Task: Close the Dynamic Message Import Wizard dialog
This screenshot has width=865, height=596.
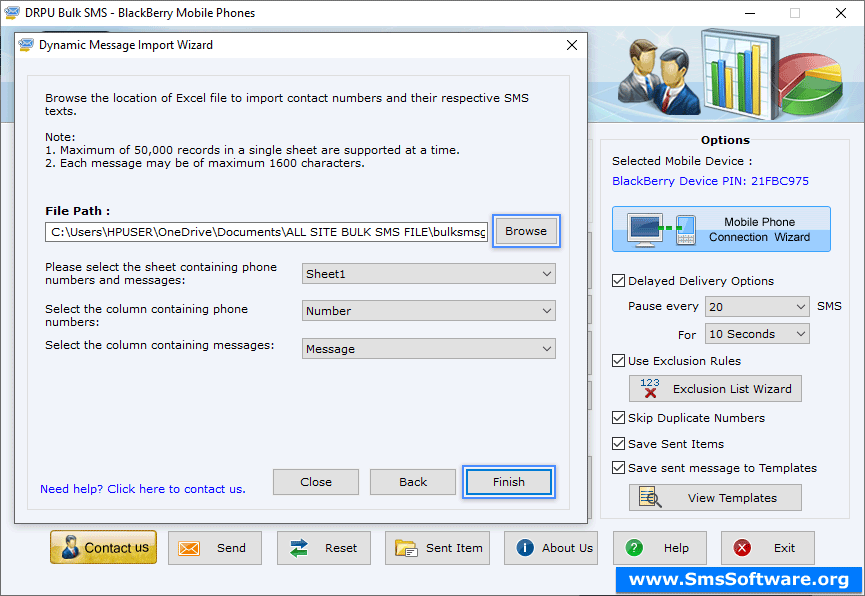Action: pyautogui.click(x=572, y=45)
